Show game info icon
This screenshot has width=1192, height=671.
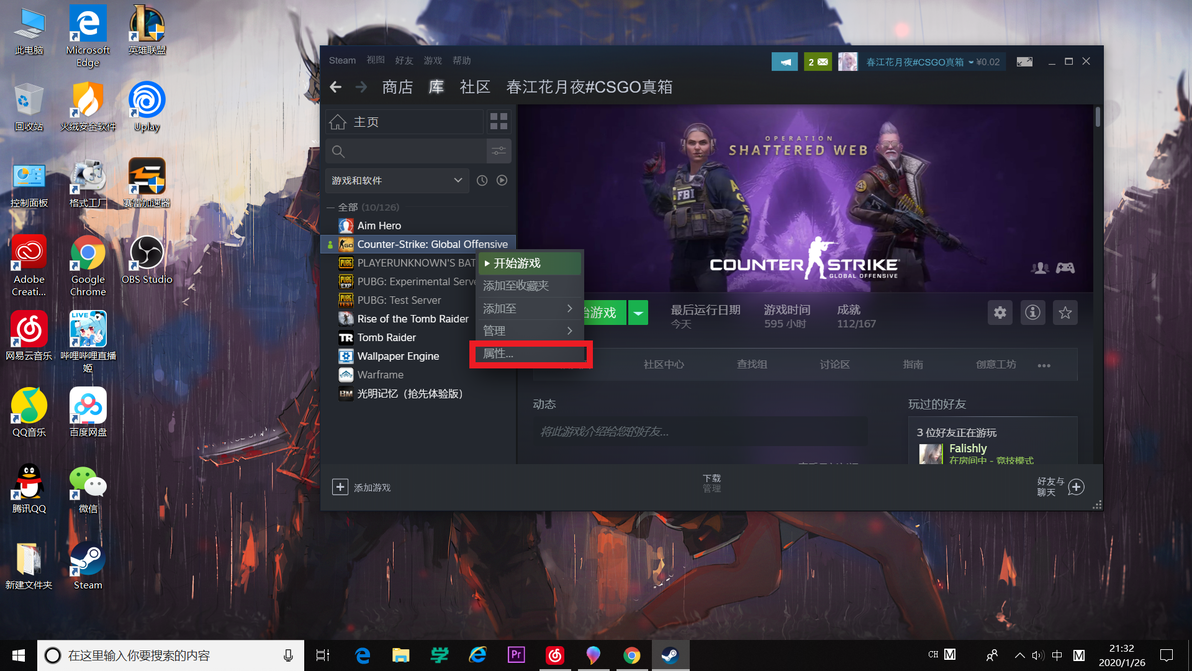pos(1032,312)
